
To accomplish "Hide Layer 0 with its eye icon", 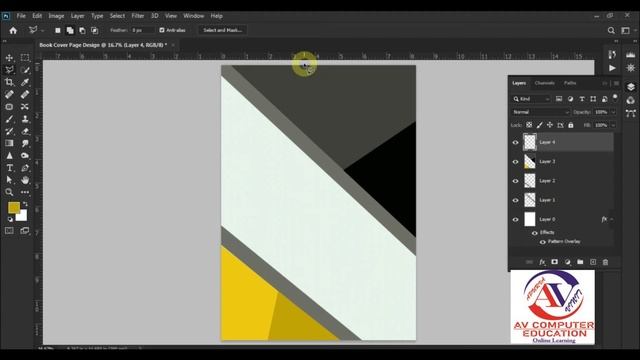I will click(x=515, y=220).
